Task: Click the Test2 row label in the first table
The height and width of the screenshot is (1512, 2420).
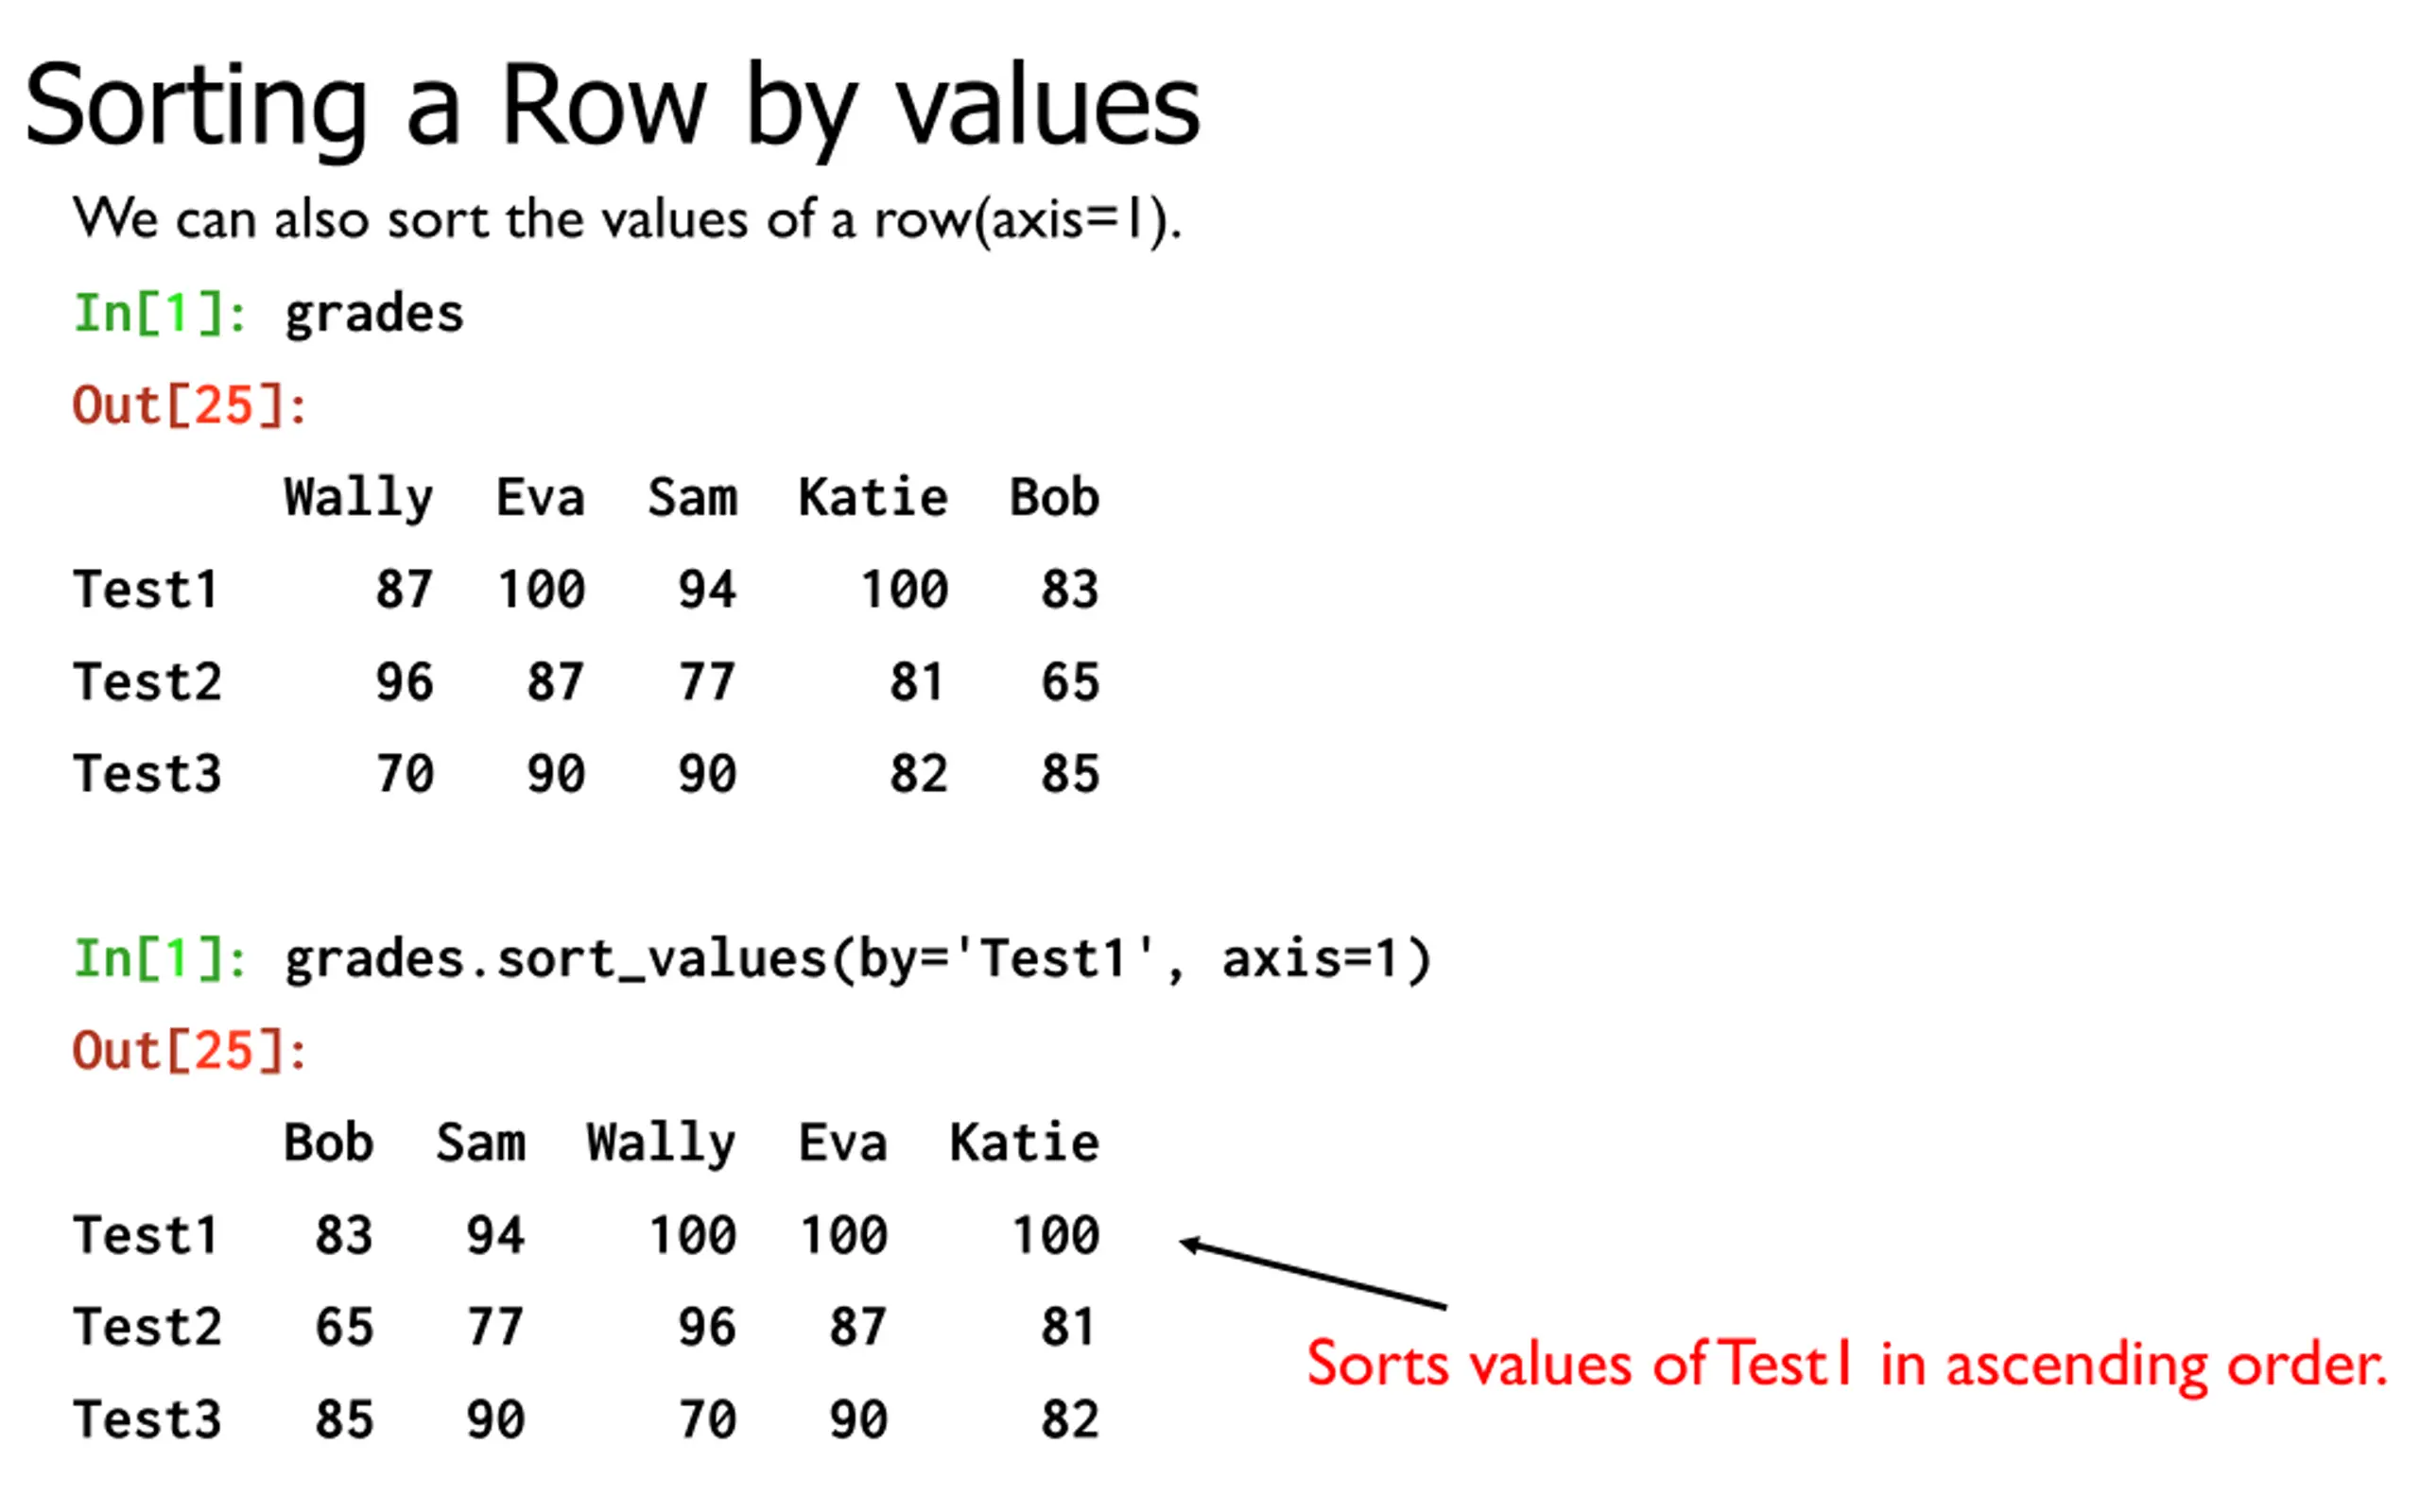Action: (x=147, y=682)
